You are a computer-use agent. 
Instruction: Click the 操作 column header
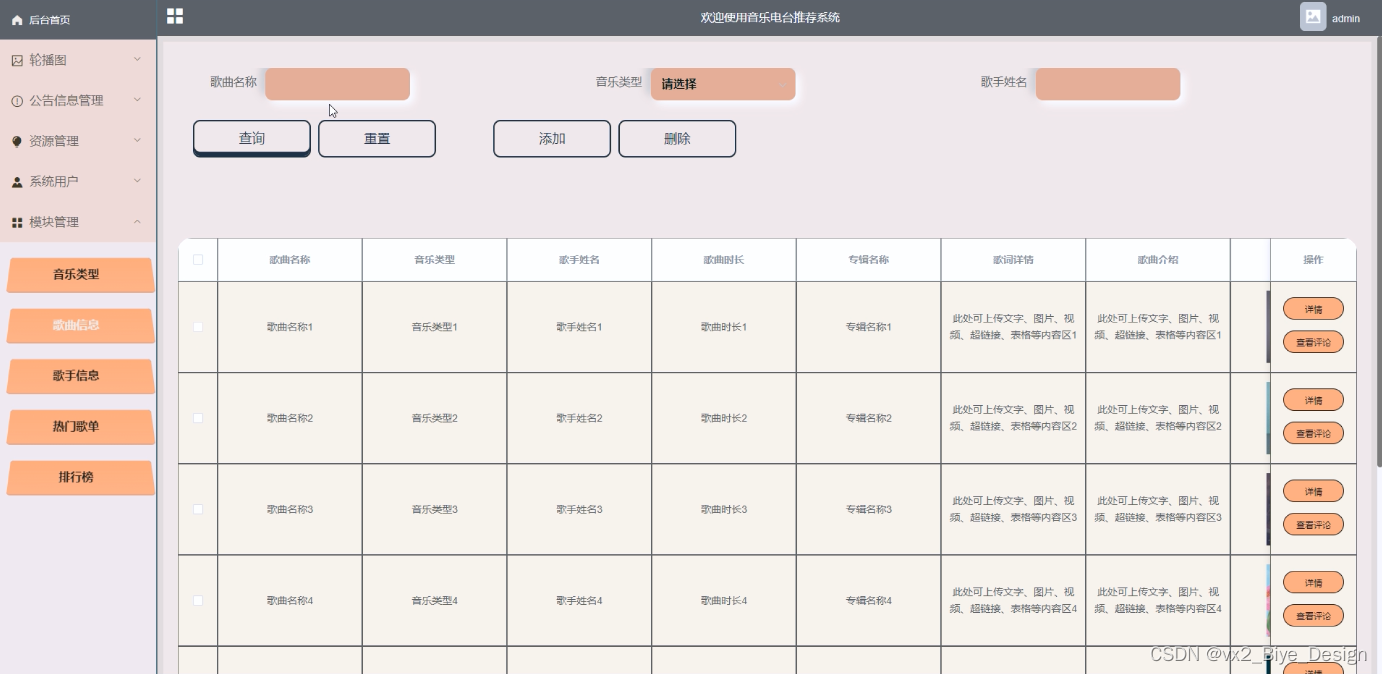[x=1313, y=260]
